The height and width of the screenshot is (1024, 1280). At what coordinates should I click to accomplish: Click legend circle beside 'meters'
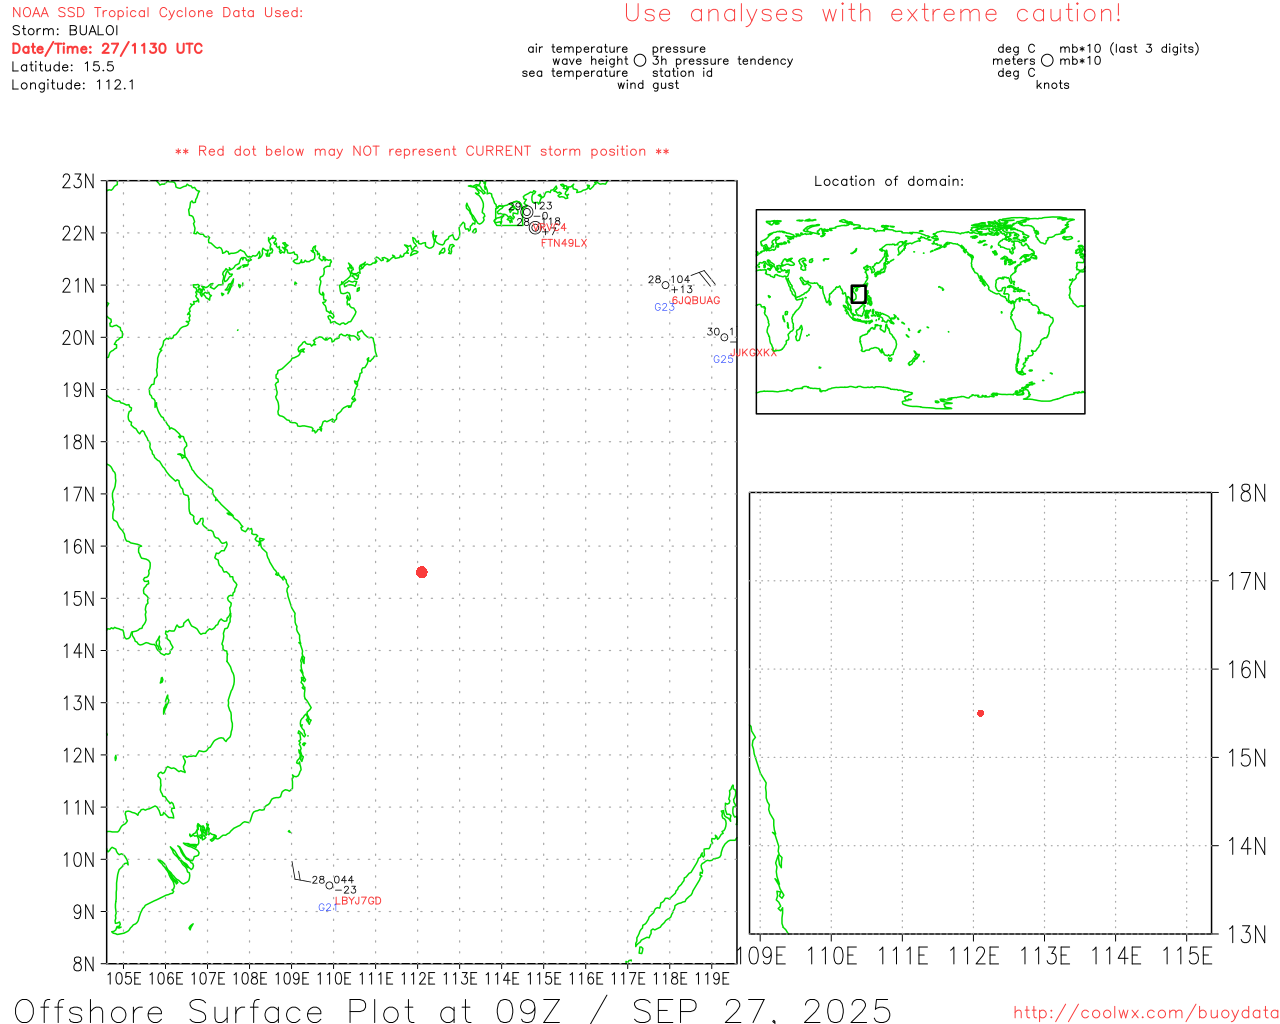[x=1047, y=61]
